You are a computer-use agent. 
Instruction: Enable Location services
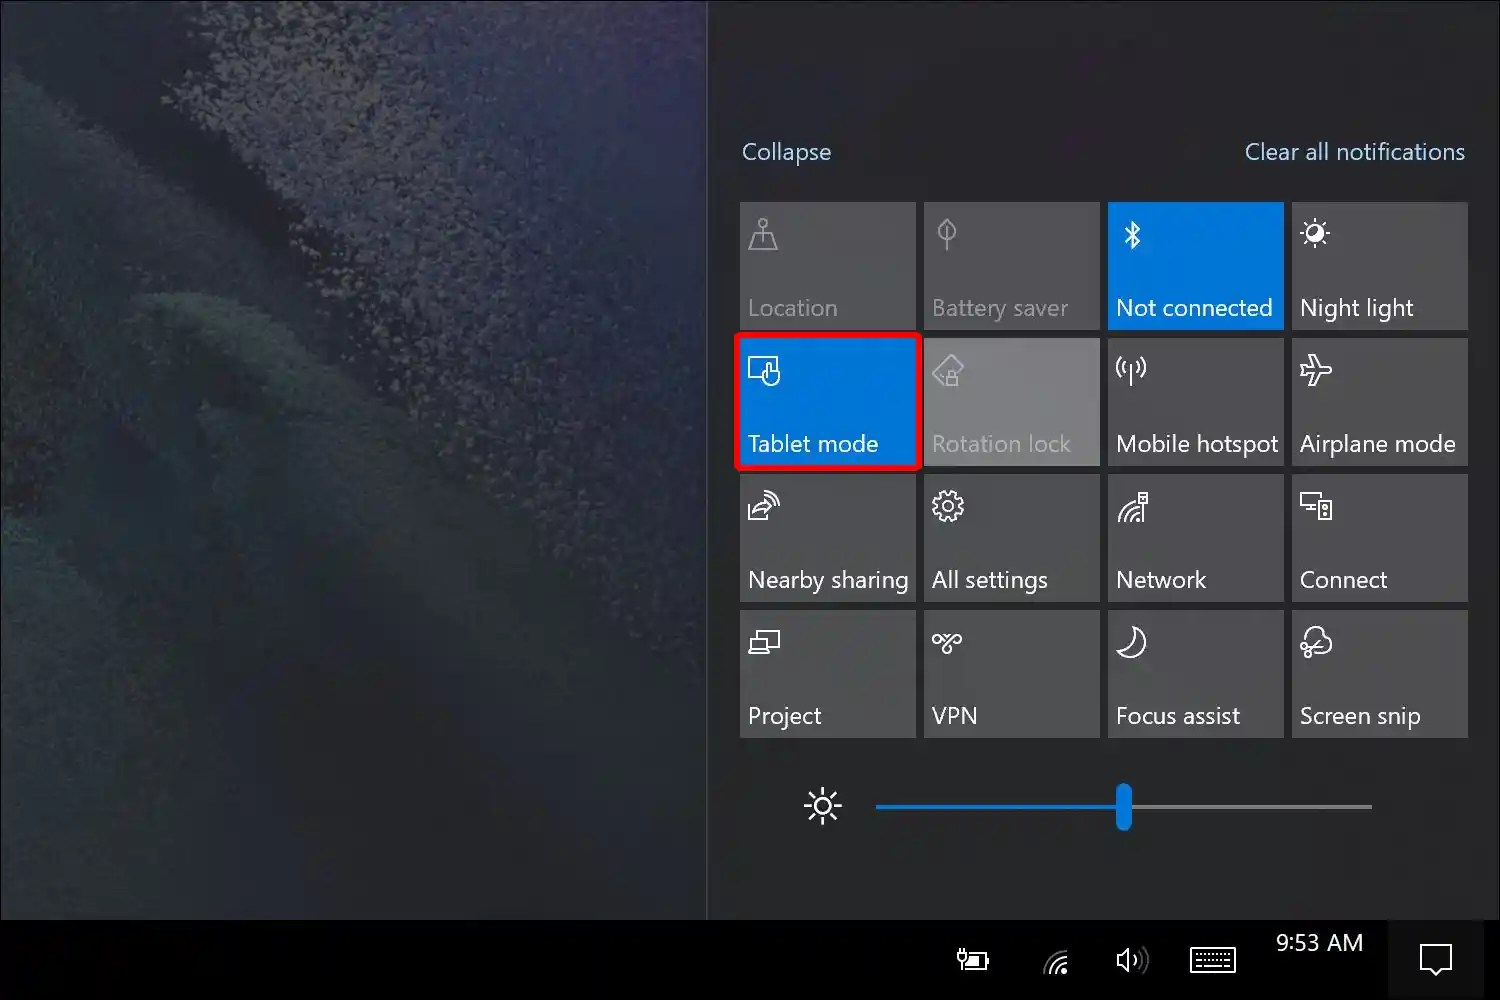[x=827, y=265]
